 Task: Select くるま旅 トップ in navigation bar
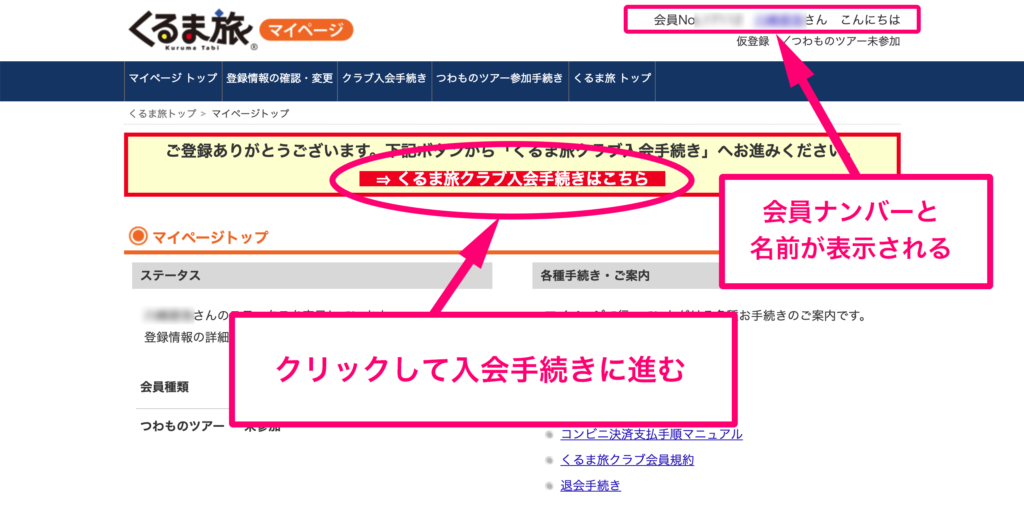pos(610,79)
